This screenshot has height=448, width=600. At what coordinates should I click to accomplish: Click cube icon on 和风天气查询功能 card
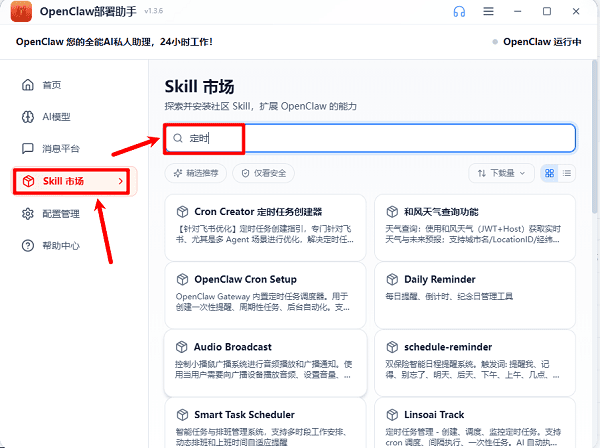tap(392, 212)
